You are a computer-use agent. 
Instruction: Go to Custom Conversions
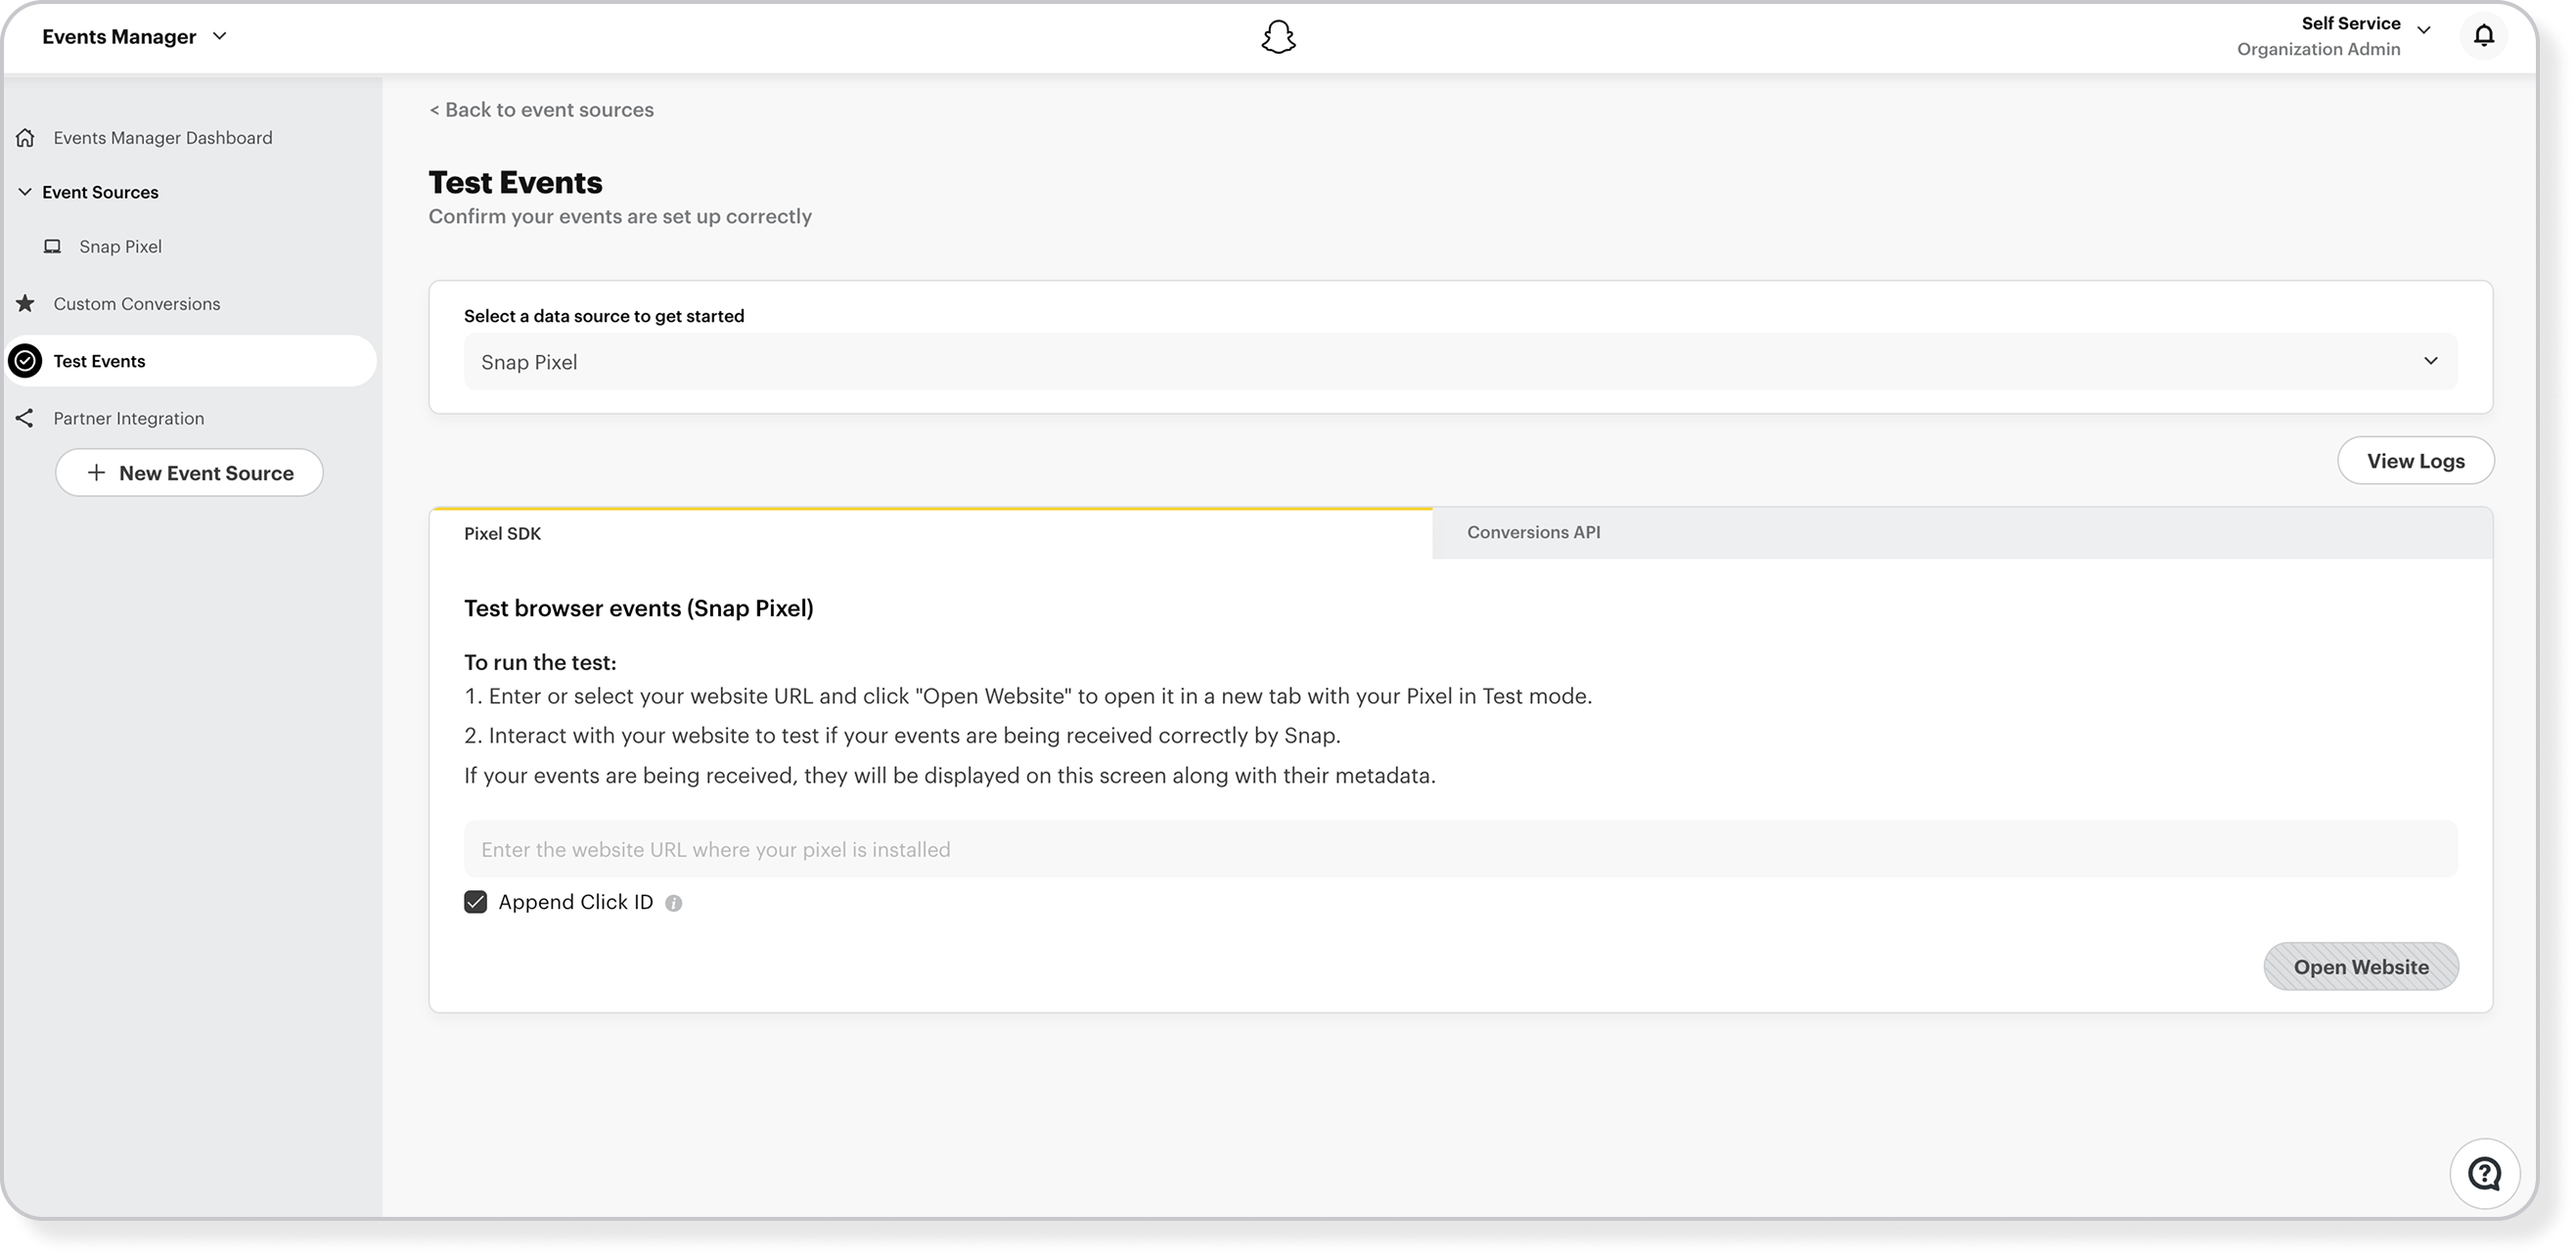137,304
